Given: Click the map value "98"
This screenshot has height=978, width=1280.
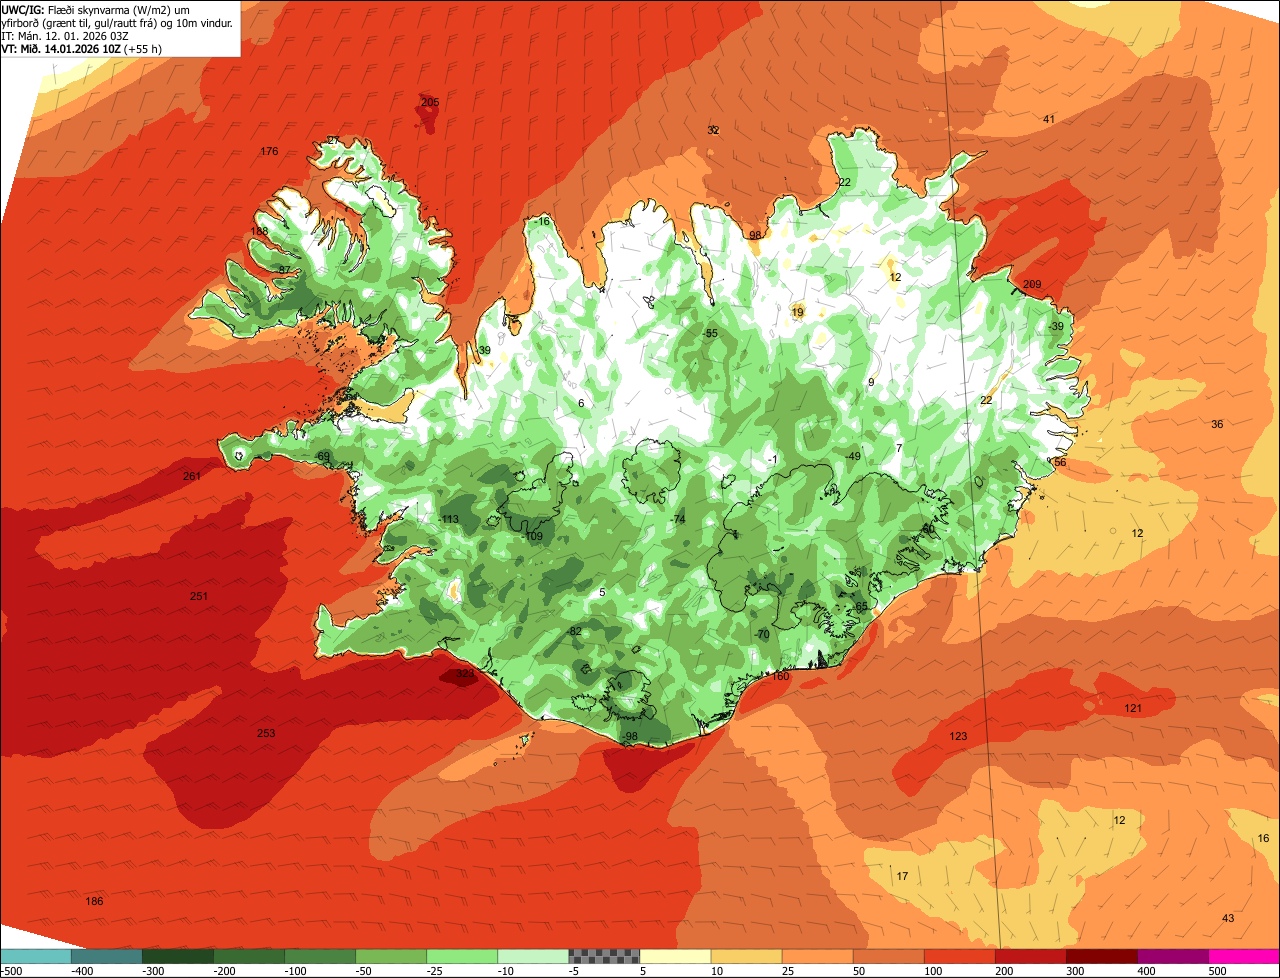Looking at the screenshot, I should click(756, 235).
